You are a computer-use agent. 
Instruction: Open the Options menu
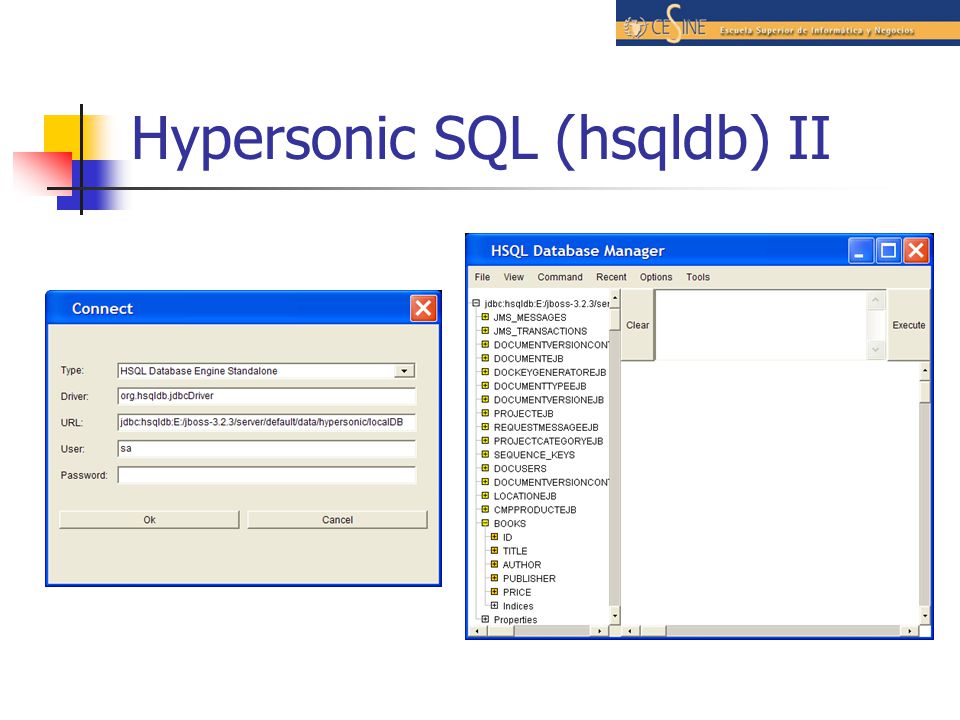click(x=656, y=277)
